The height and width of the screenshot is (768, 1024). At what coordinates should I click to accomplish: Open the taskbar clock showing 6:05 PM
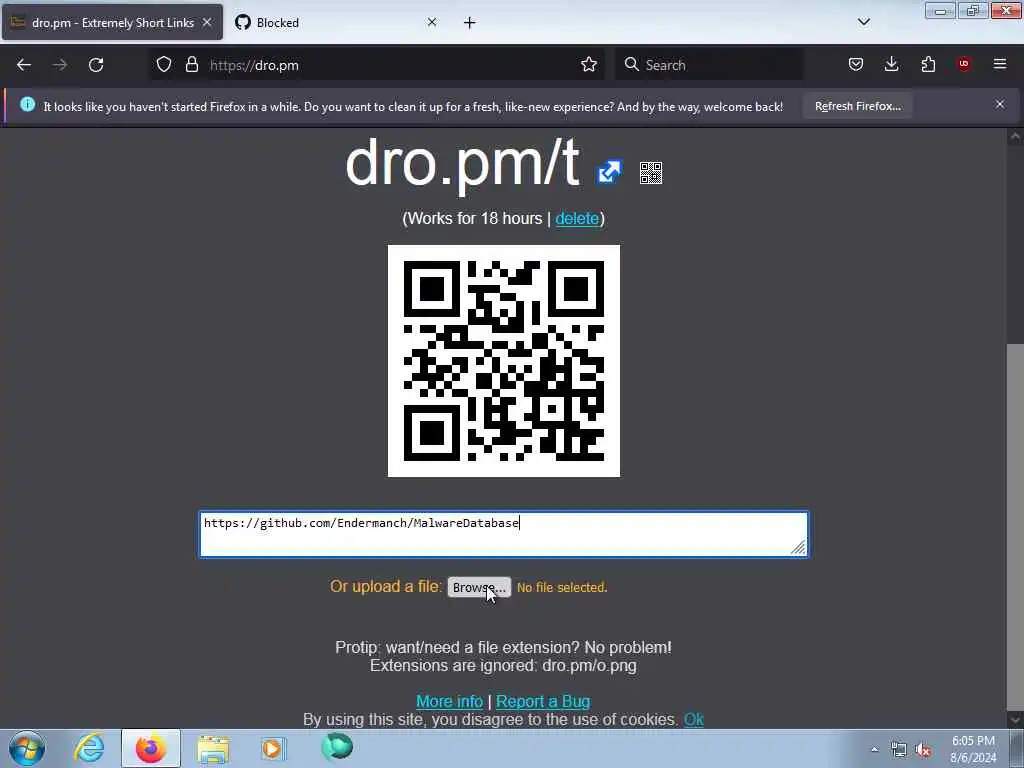pos(973,749)
